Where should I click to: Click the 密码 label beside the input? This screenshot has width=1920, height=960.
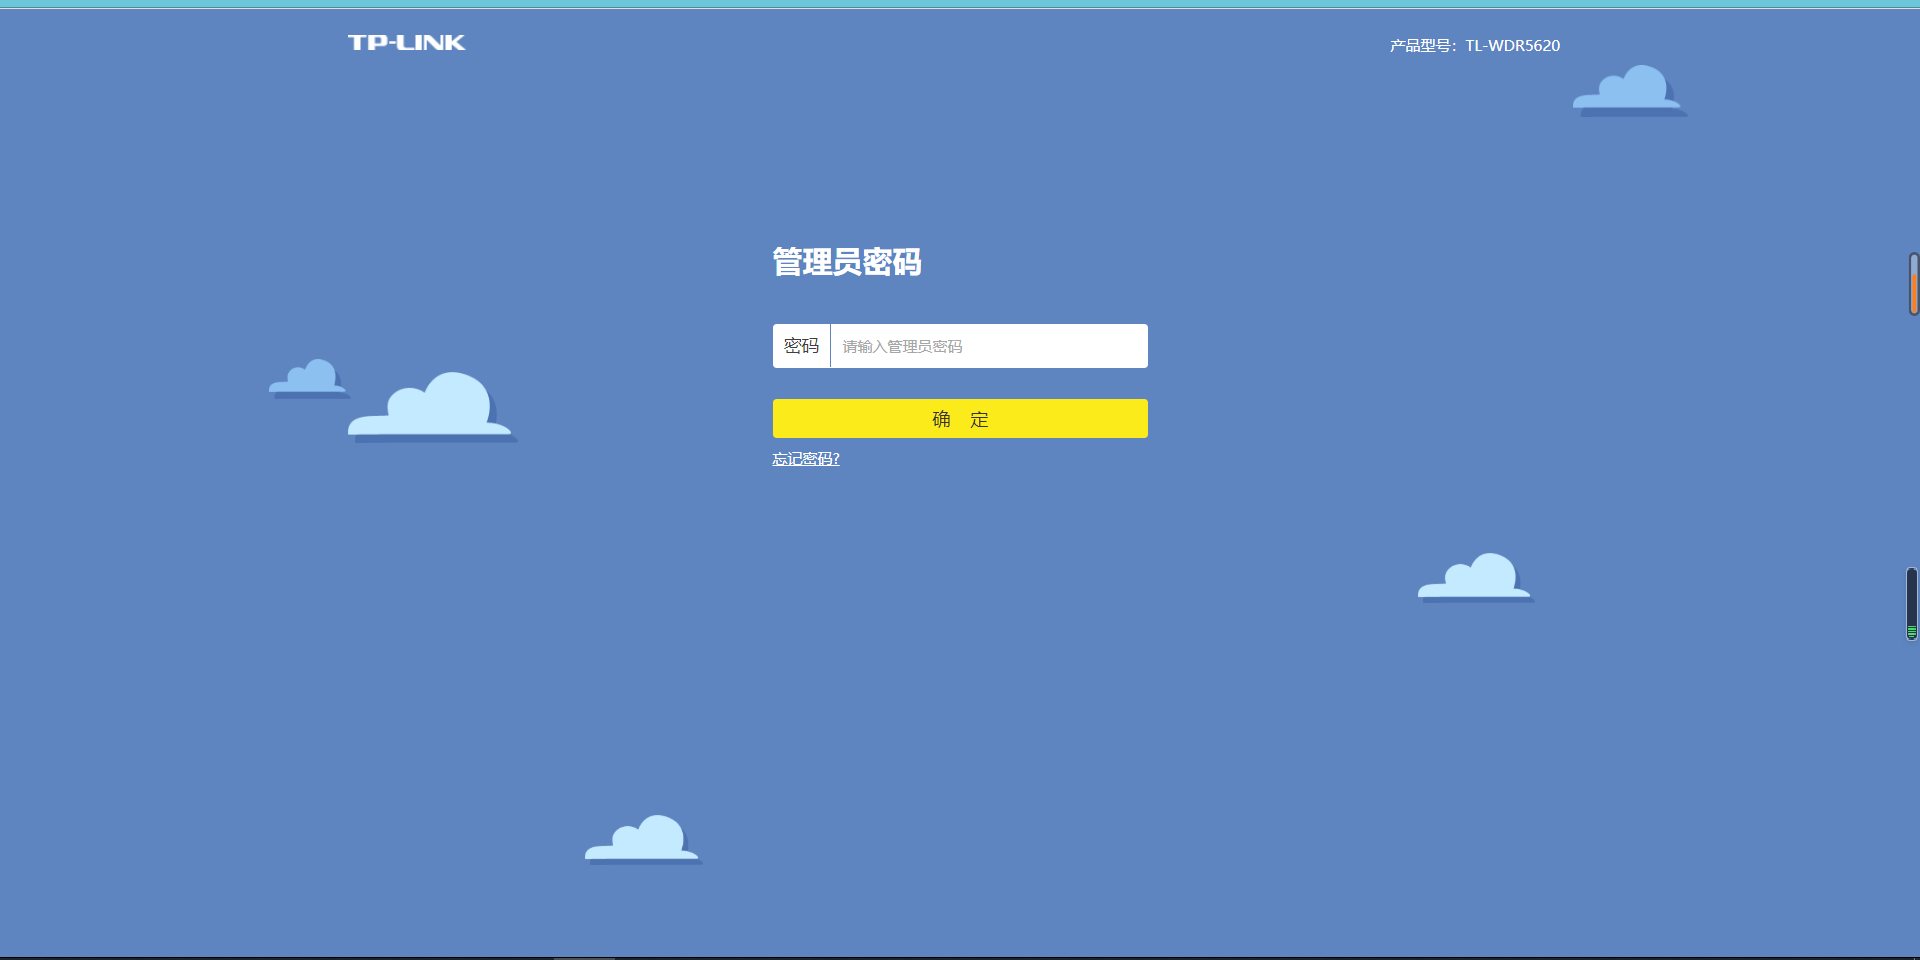click(801, 346)
